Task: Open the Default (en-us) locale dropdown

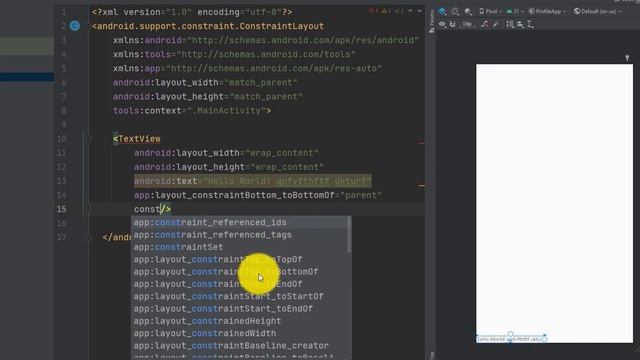Action: point(598,11)
